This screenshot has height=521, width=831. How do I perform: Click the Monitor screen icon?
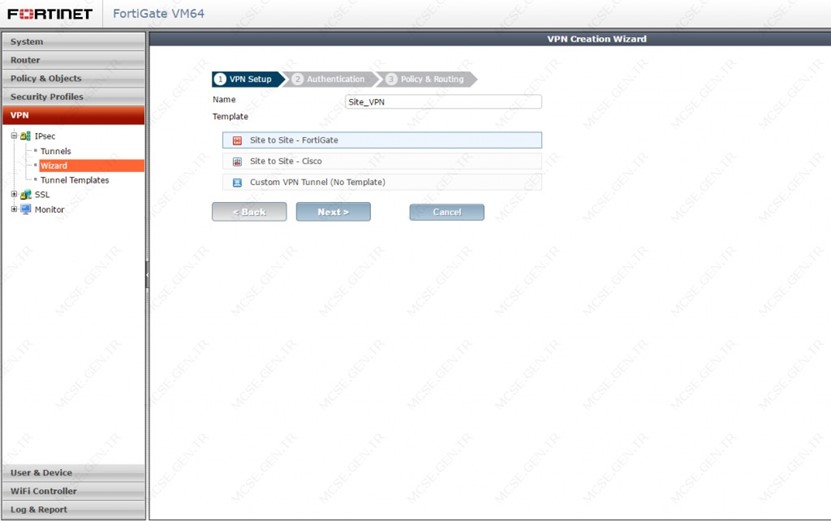pos(25,209)
